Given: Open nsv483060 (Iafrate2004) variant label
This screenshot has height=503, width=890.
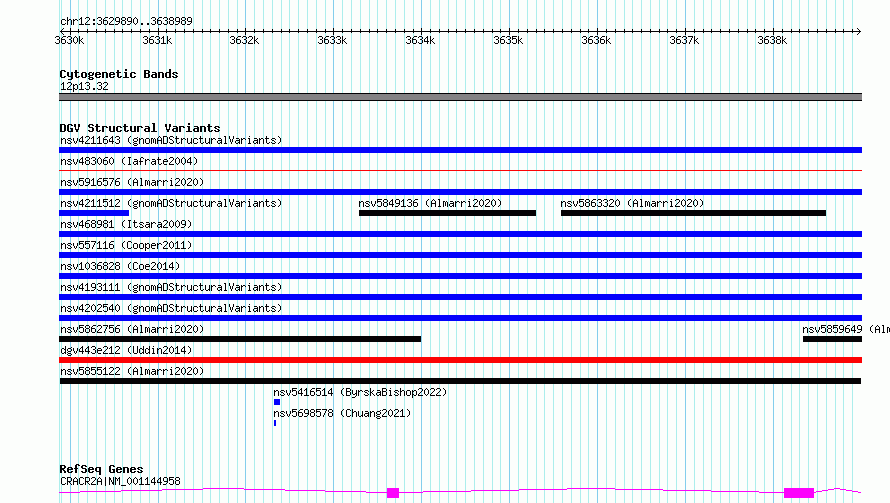Looking at the screenshot, I should coord(129,161).
